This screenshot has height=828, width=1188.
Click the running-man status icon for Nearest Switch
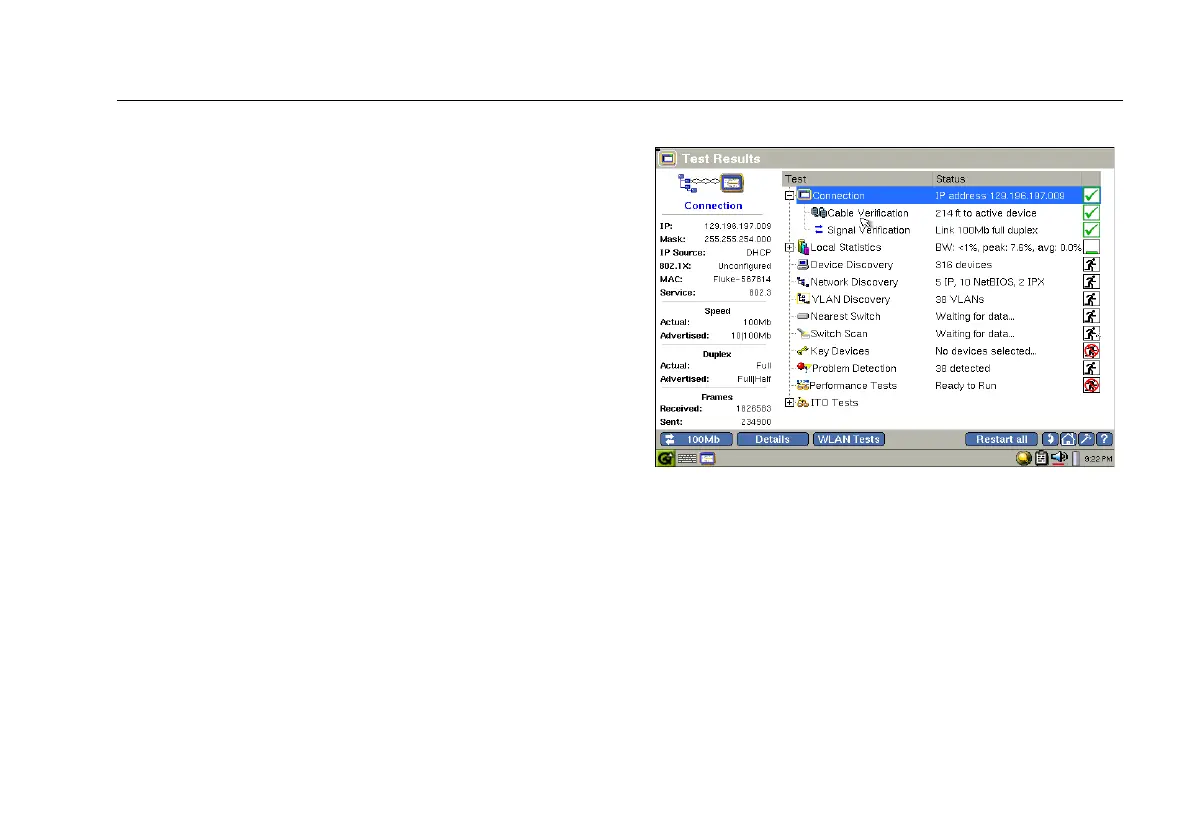click(1091, 317)
